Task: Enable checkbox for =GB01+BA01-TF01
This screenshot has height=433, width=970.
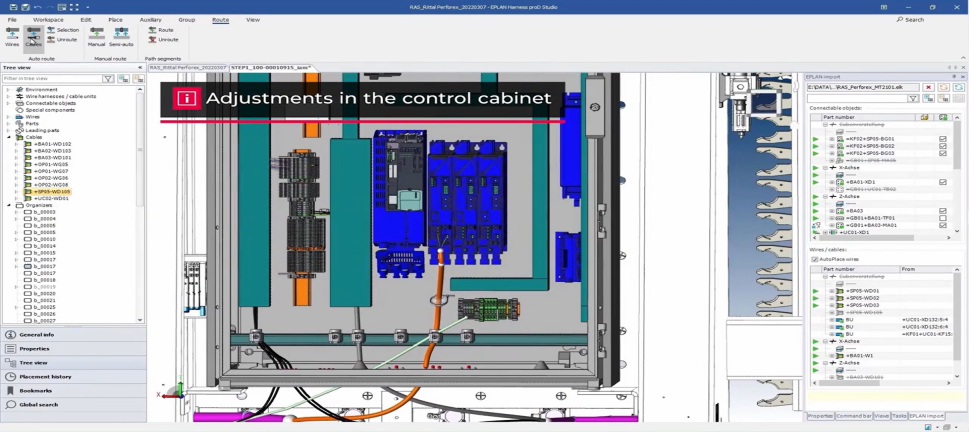Action: (x=943, y=218)
